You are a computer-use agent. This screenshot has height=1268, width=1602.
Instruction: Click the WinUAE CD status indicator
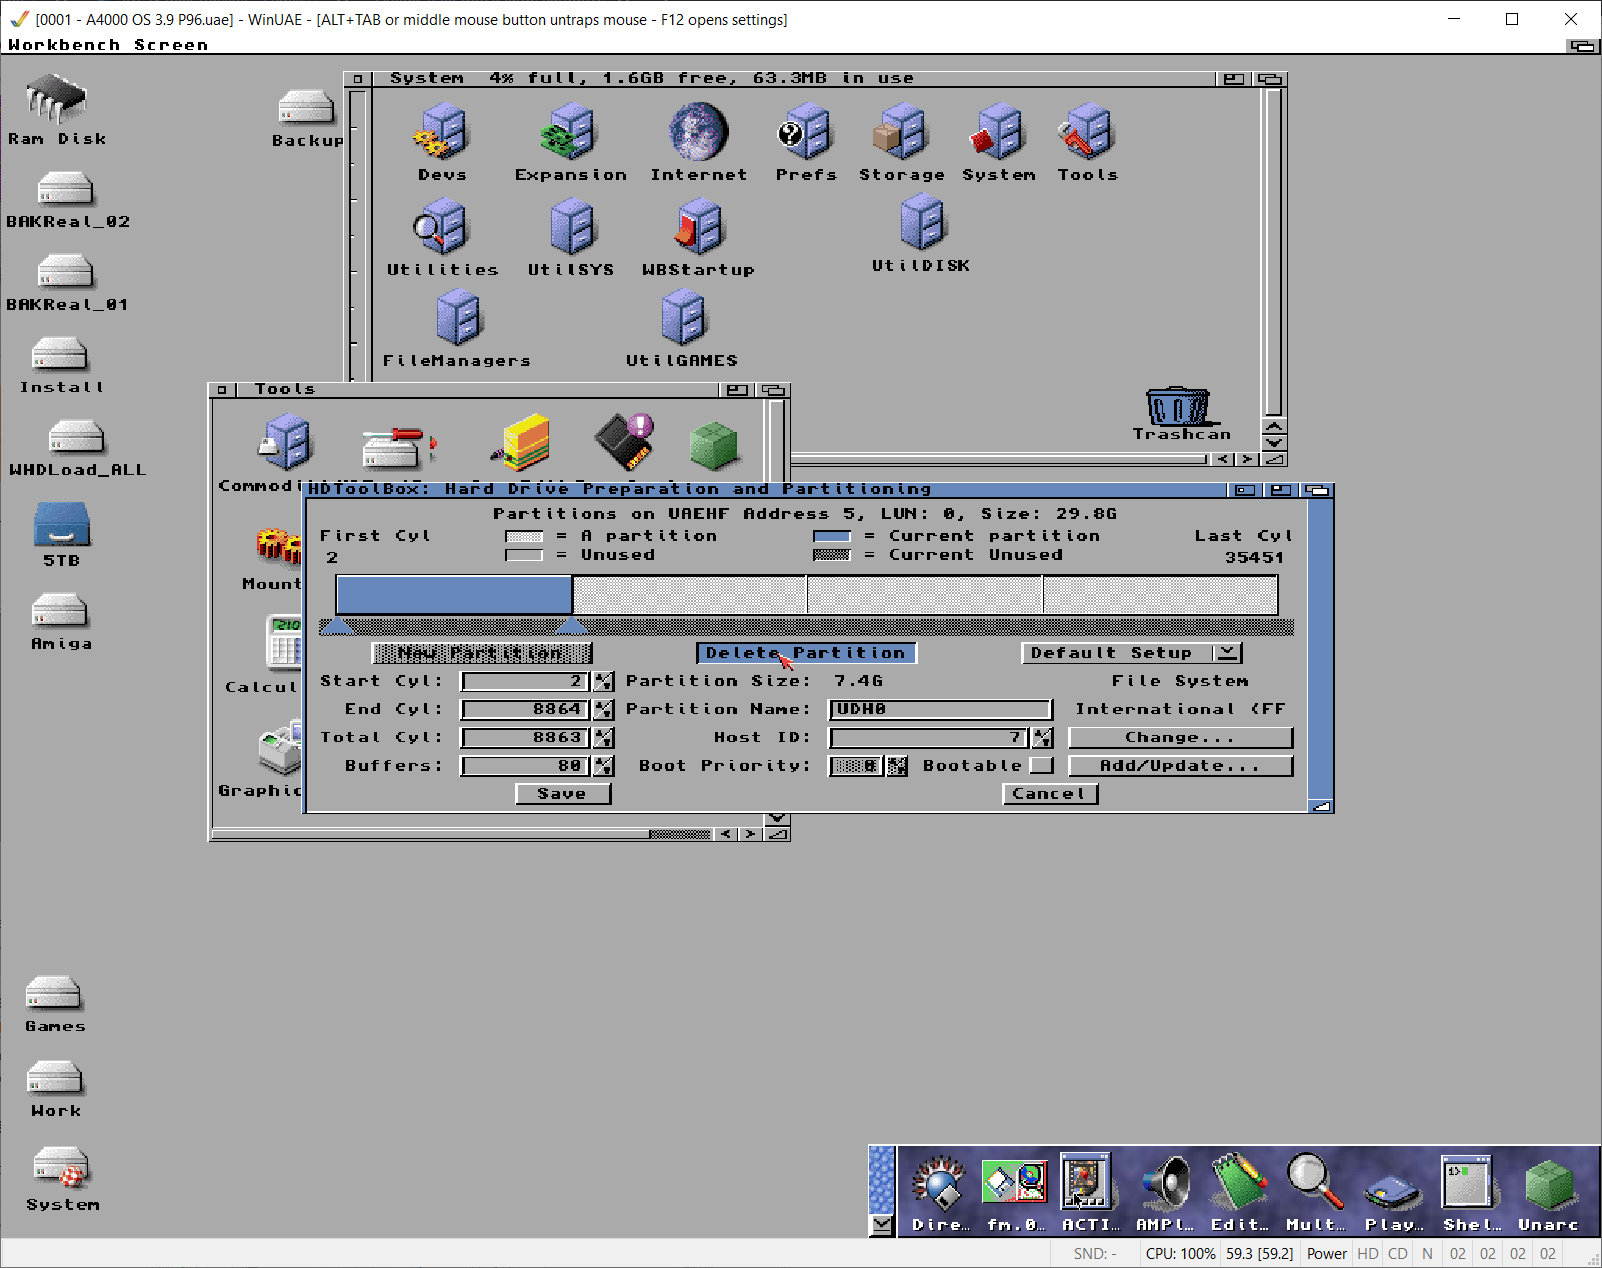click(1398, 1253)
